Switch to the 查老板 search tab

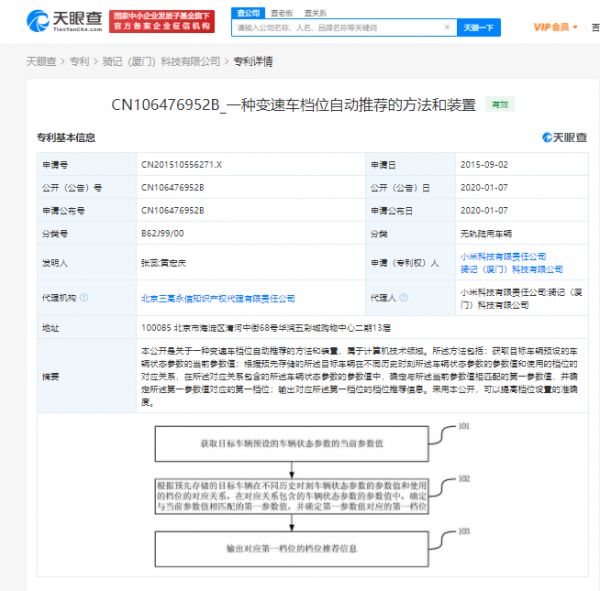281,14
